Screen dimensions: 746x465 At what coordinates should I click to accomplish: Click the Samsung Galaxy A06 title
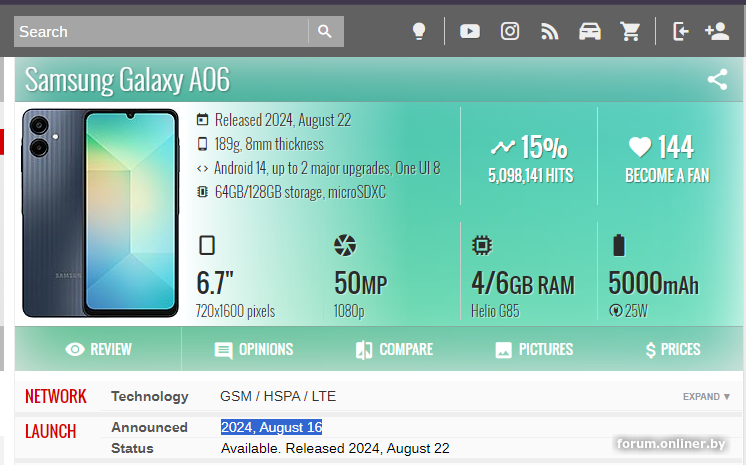coord(128,79)
